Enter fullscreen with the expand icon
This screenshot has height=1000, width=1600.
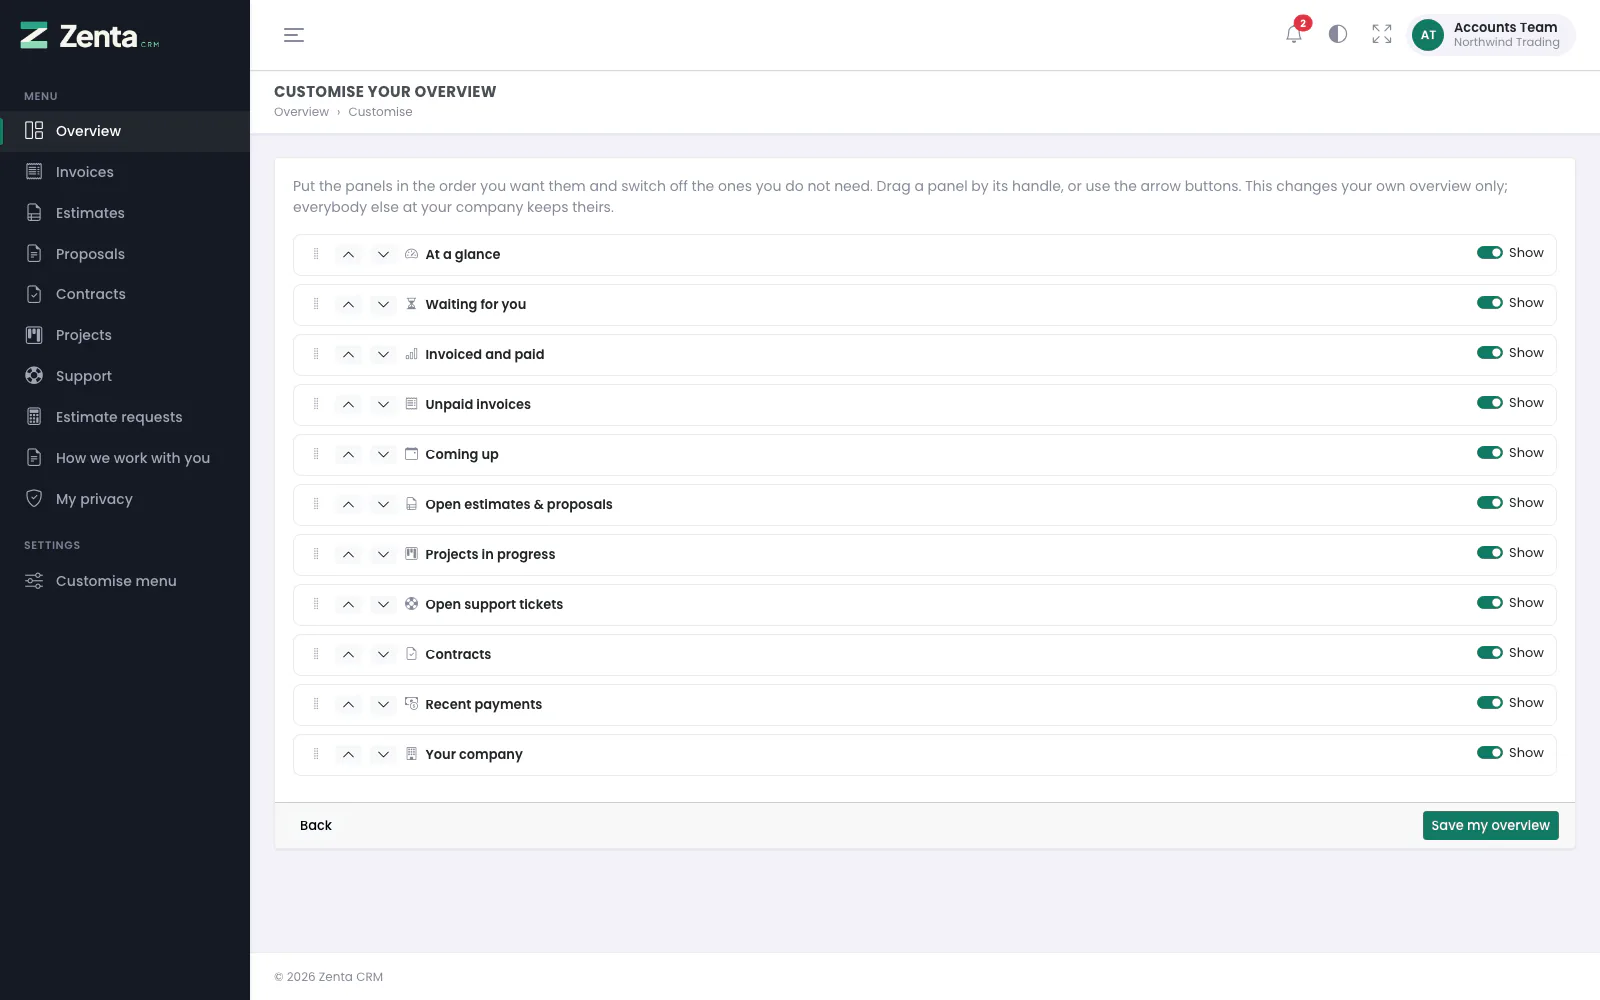click(x=1382, y=34)
